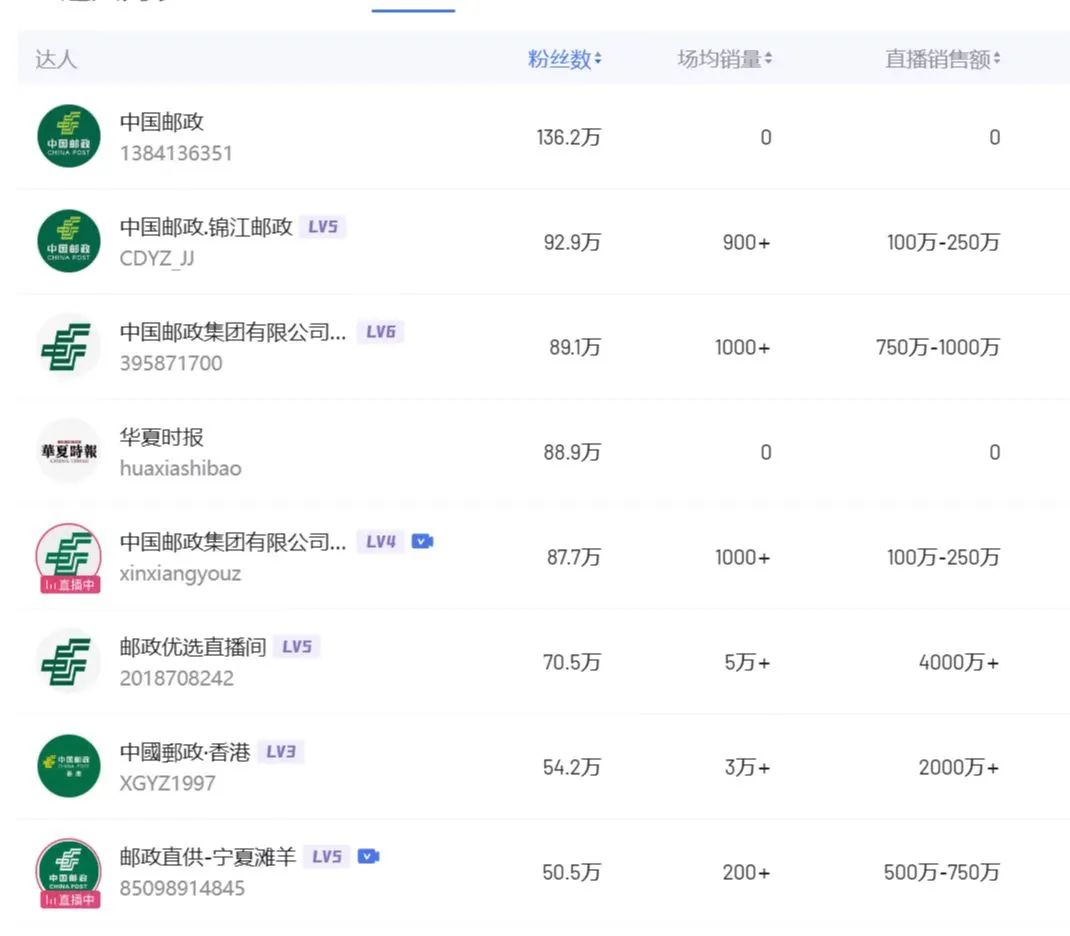Click follower count 89.1万

click(x=575, y=348)
